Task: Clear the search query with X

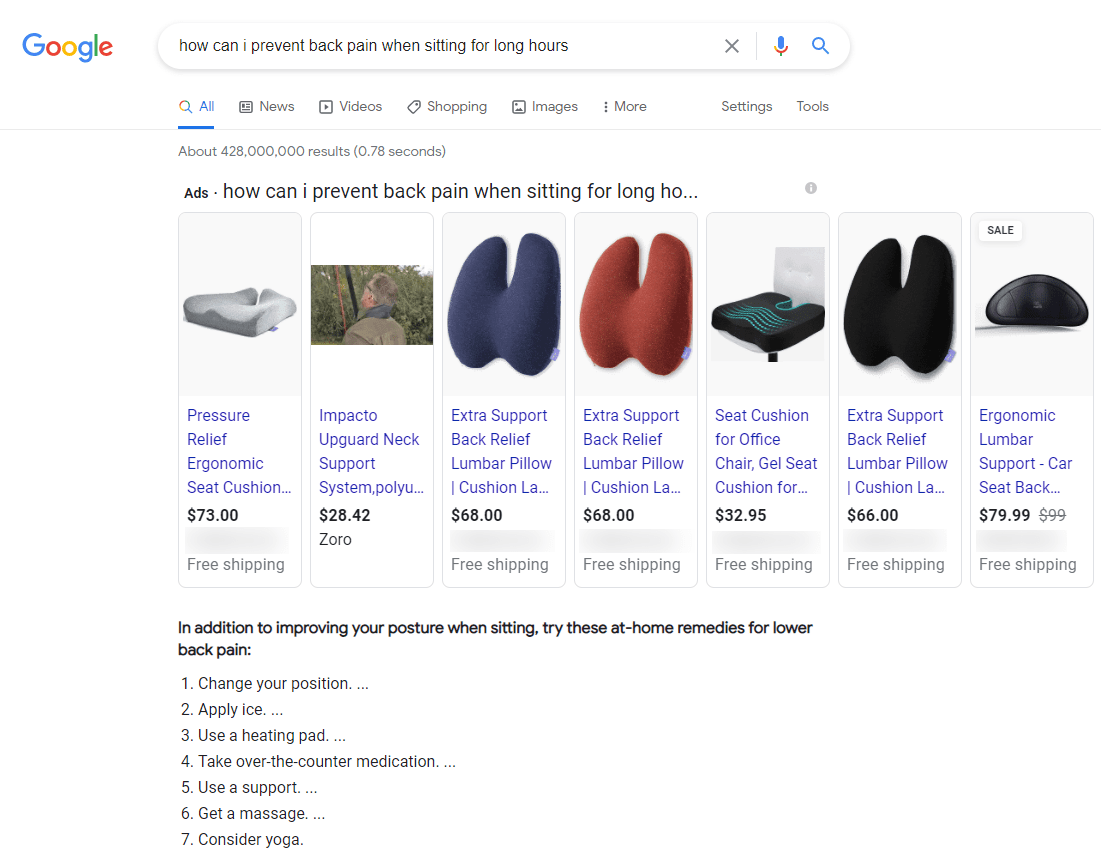Action: (x=732, y=46)
